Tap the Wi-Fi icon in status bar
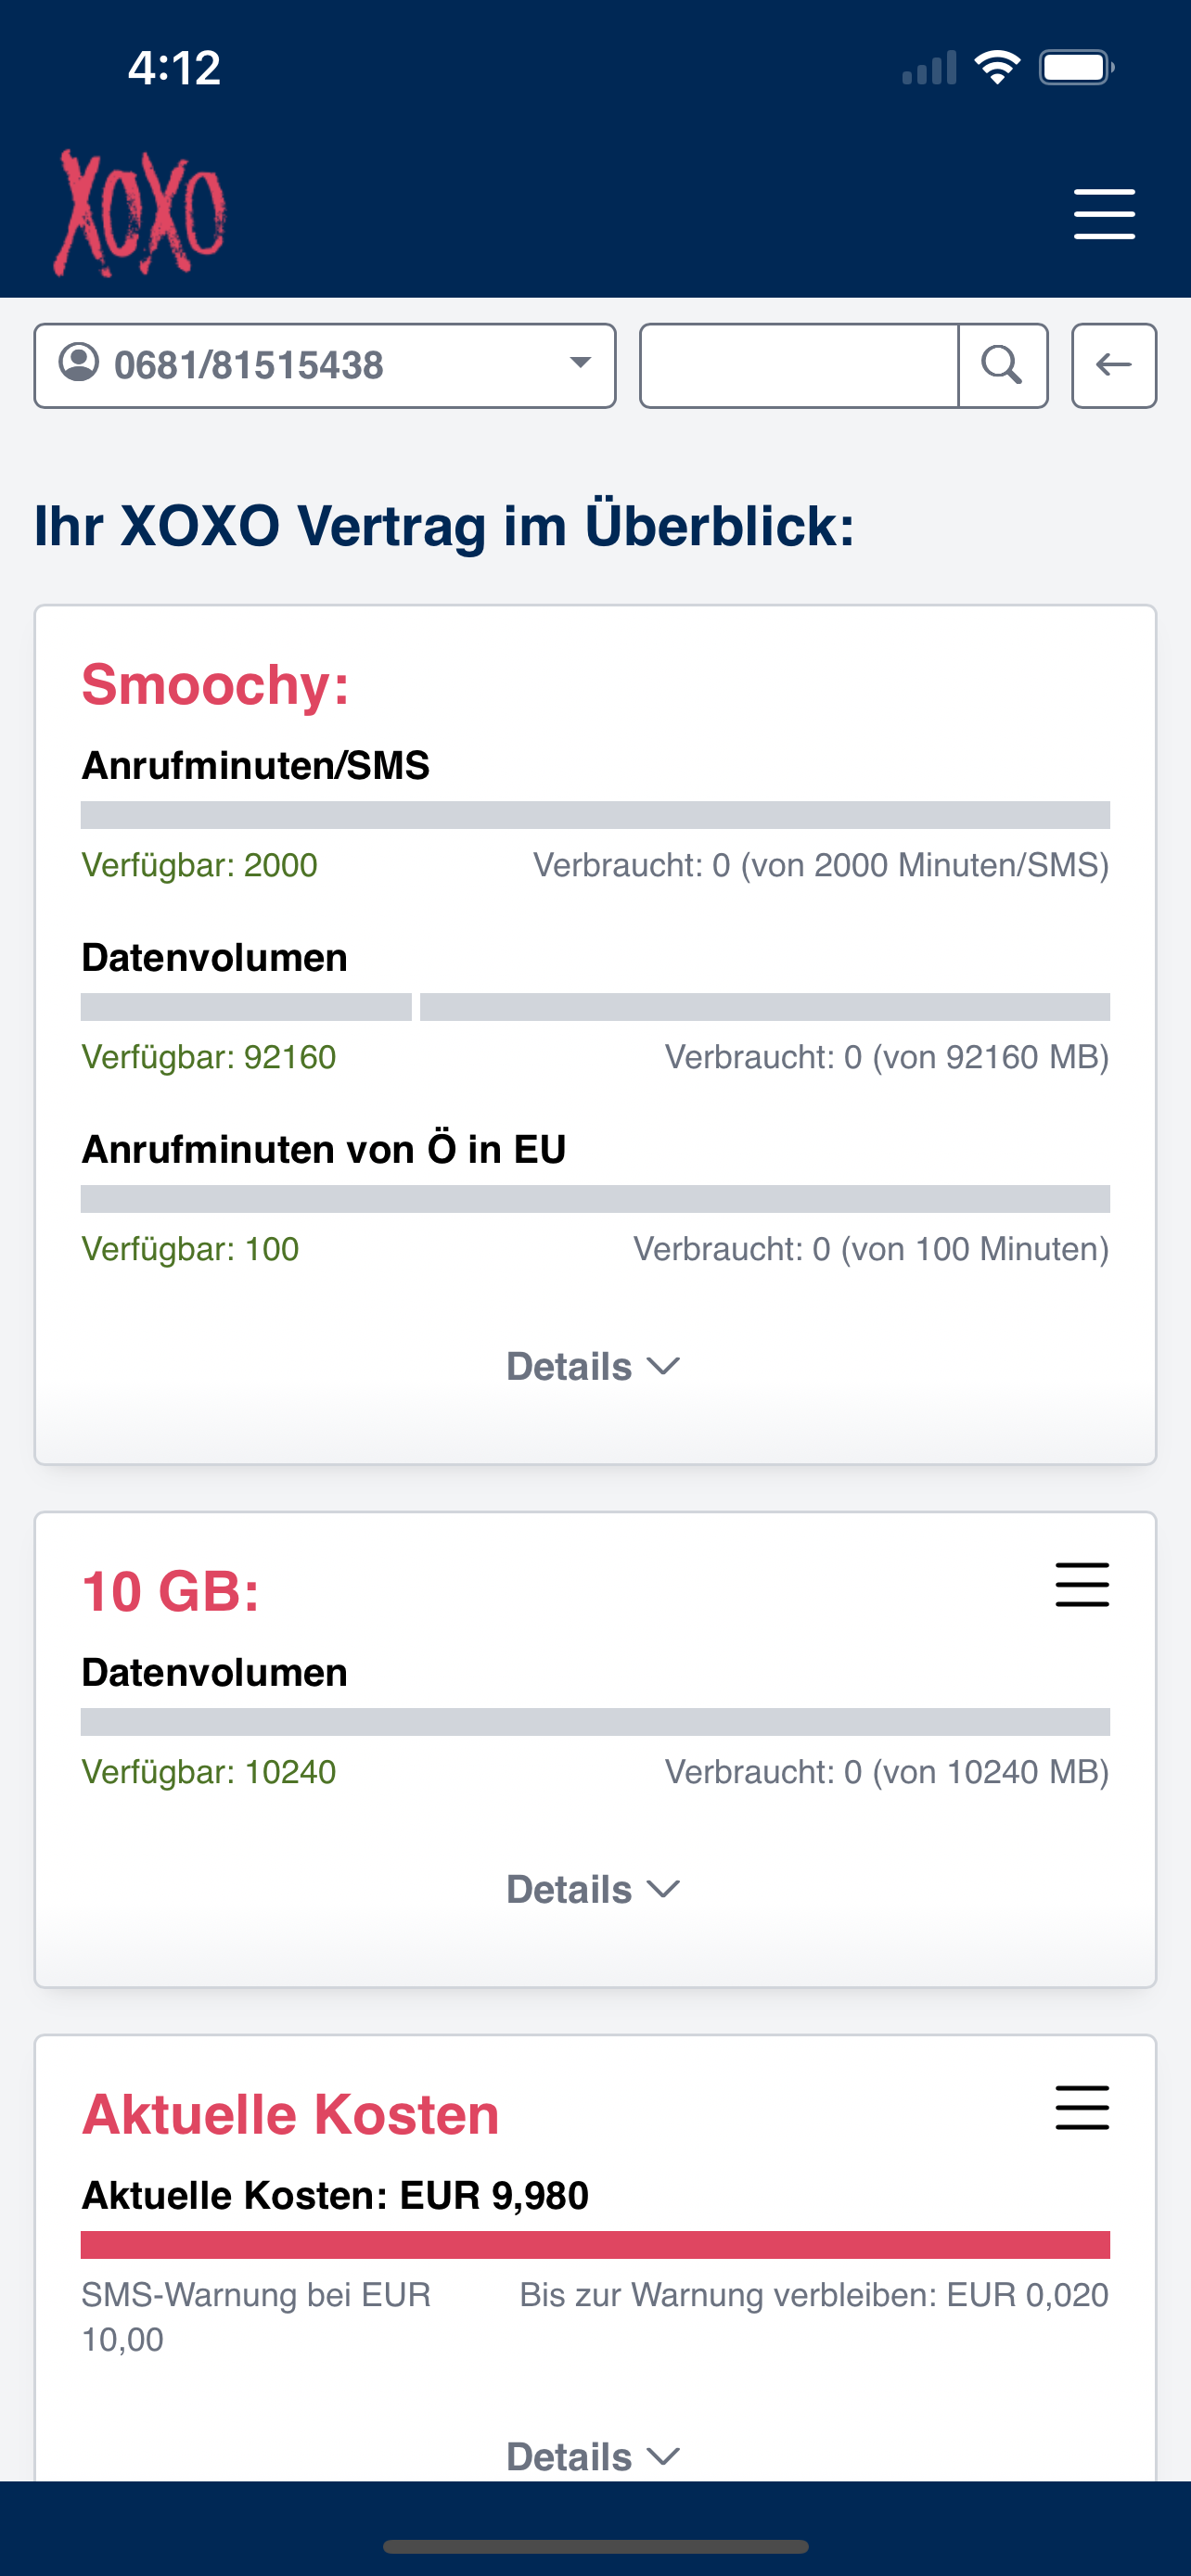 997,68
